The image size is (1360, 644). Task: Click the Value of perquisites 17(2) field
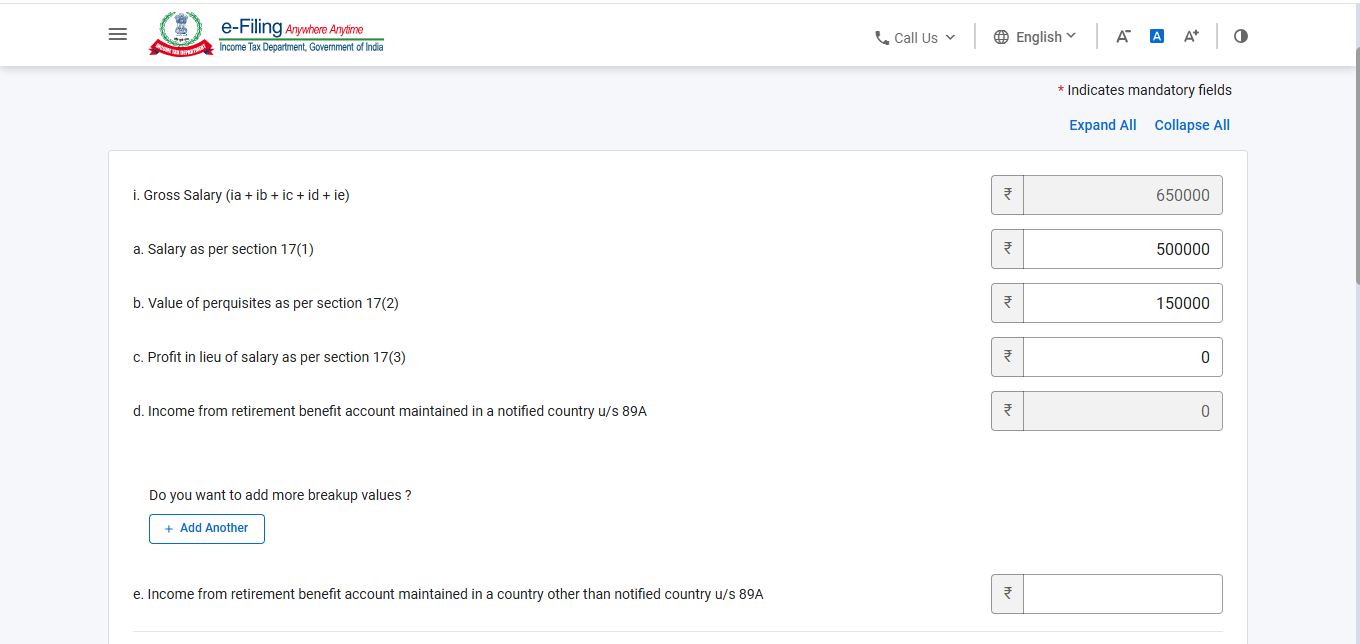pyautogui.click(x=1122, y=303)
